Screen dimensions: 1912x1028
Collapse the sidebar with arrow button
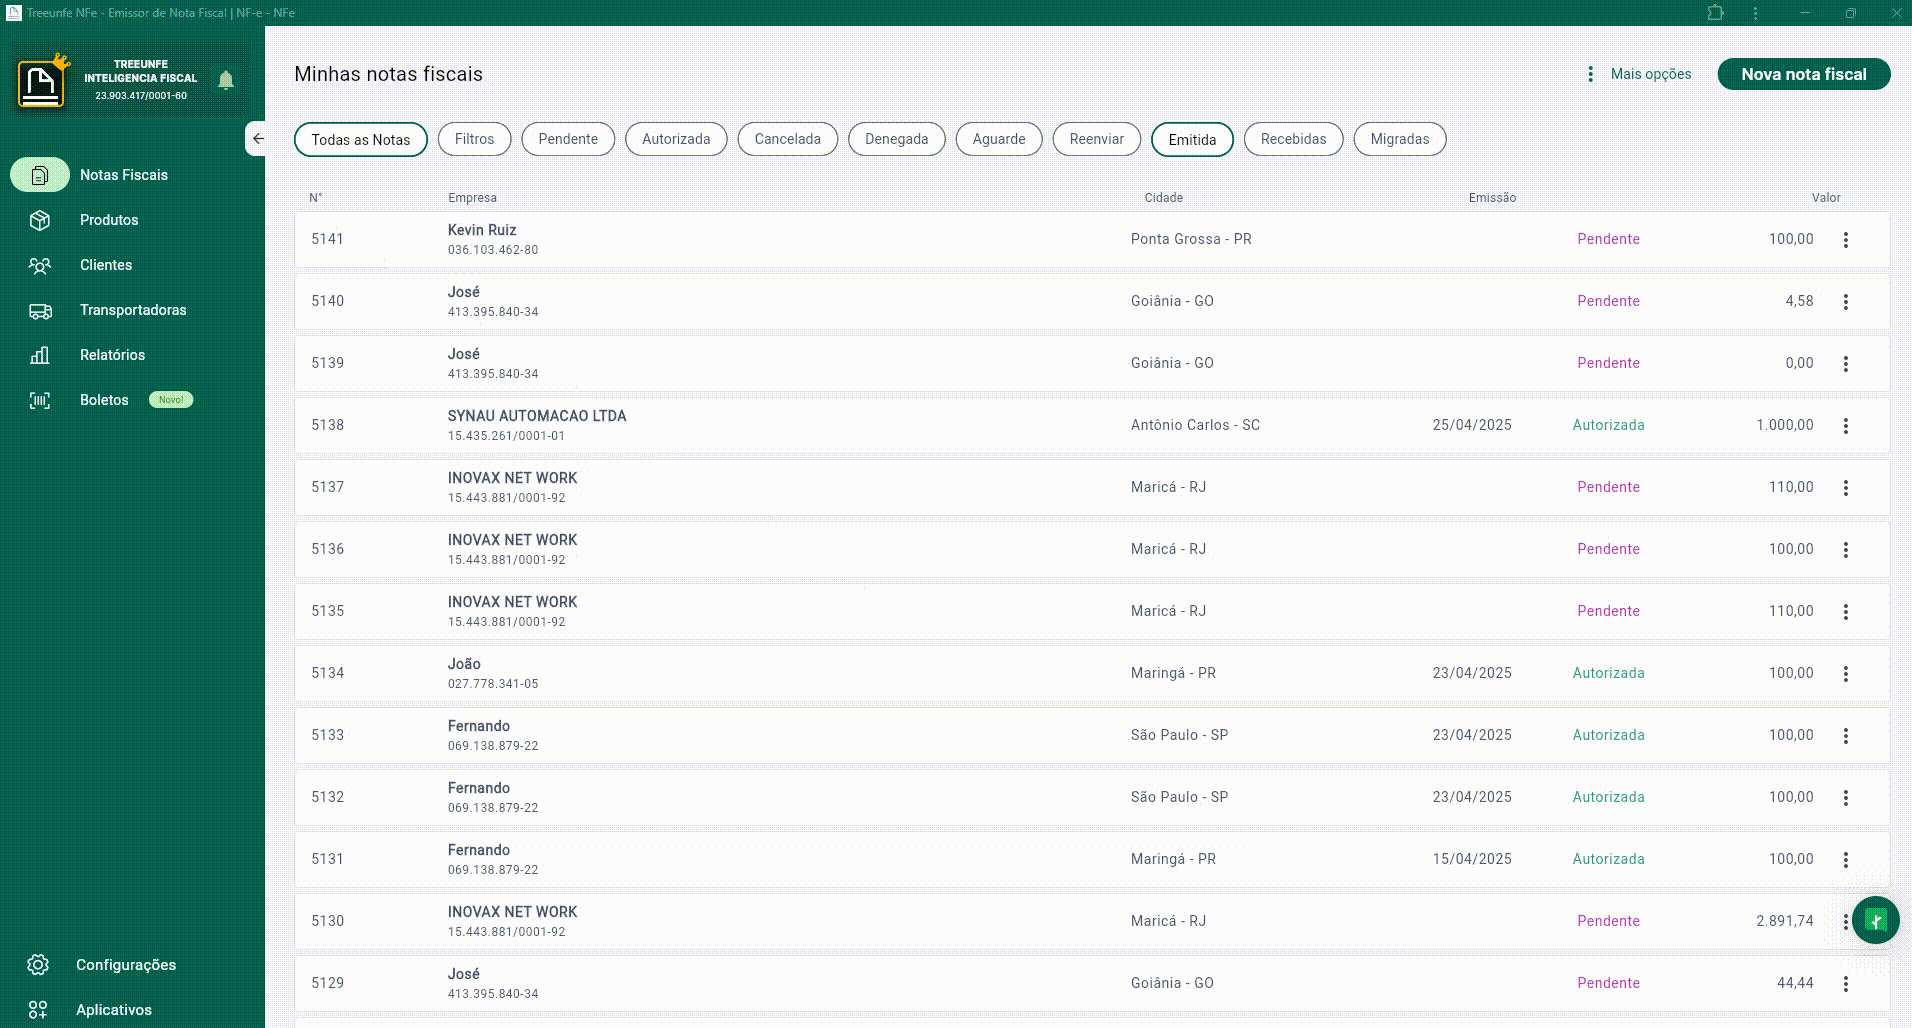tap(257, 139)
